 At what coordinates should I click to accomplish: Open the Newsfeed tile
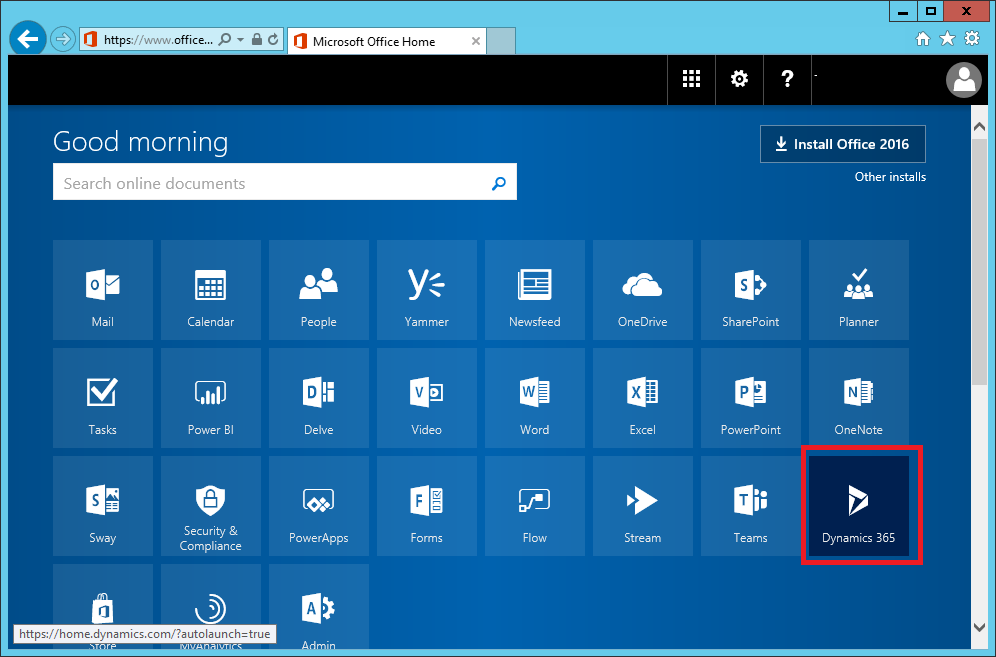pyautogui.click(x=535, y=290)
